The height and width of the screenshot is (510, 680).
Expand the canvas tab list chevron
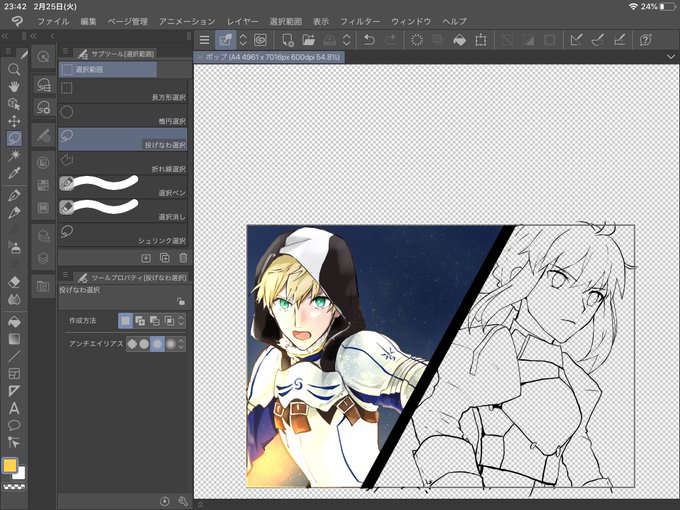point(671,57)
